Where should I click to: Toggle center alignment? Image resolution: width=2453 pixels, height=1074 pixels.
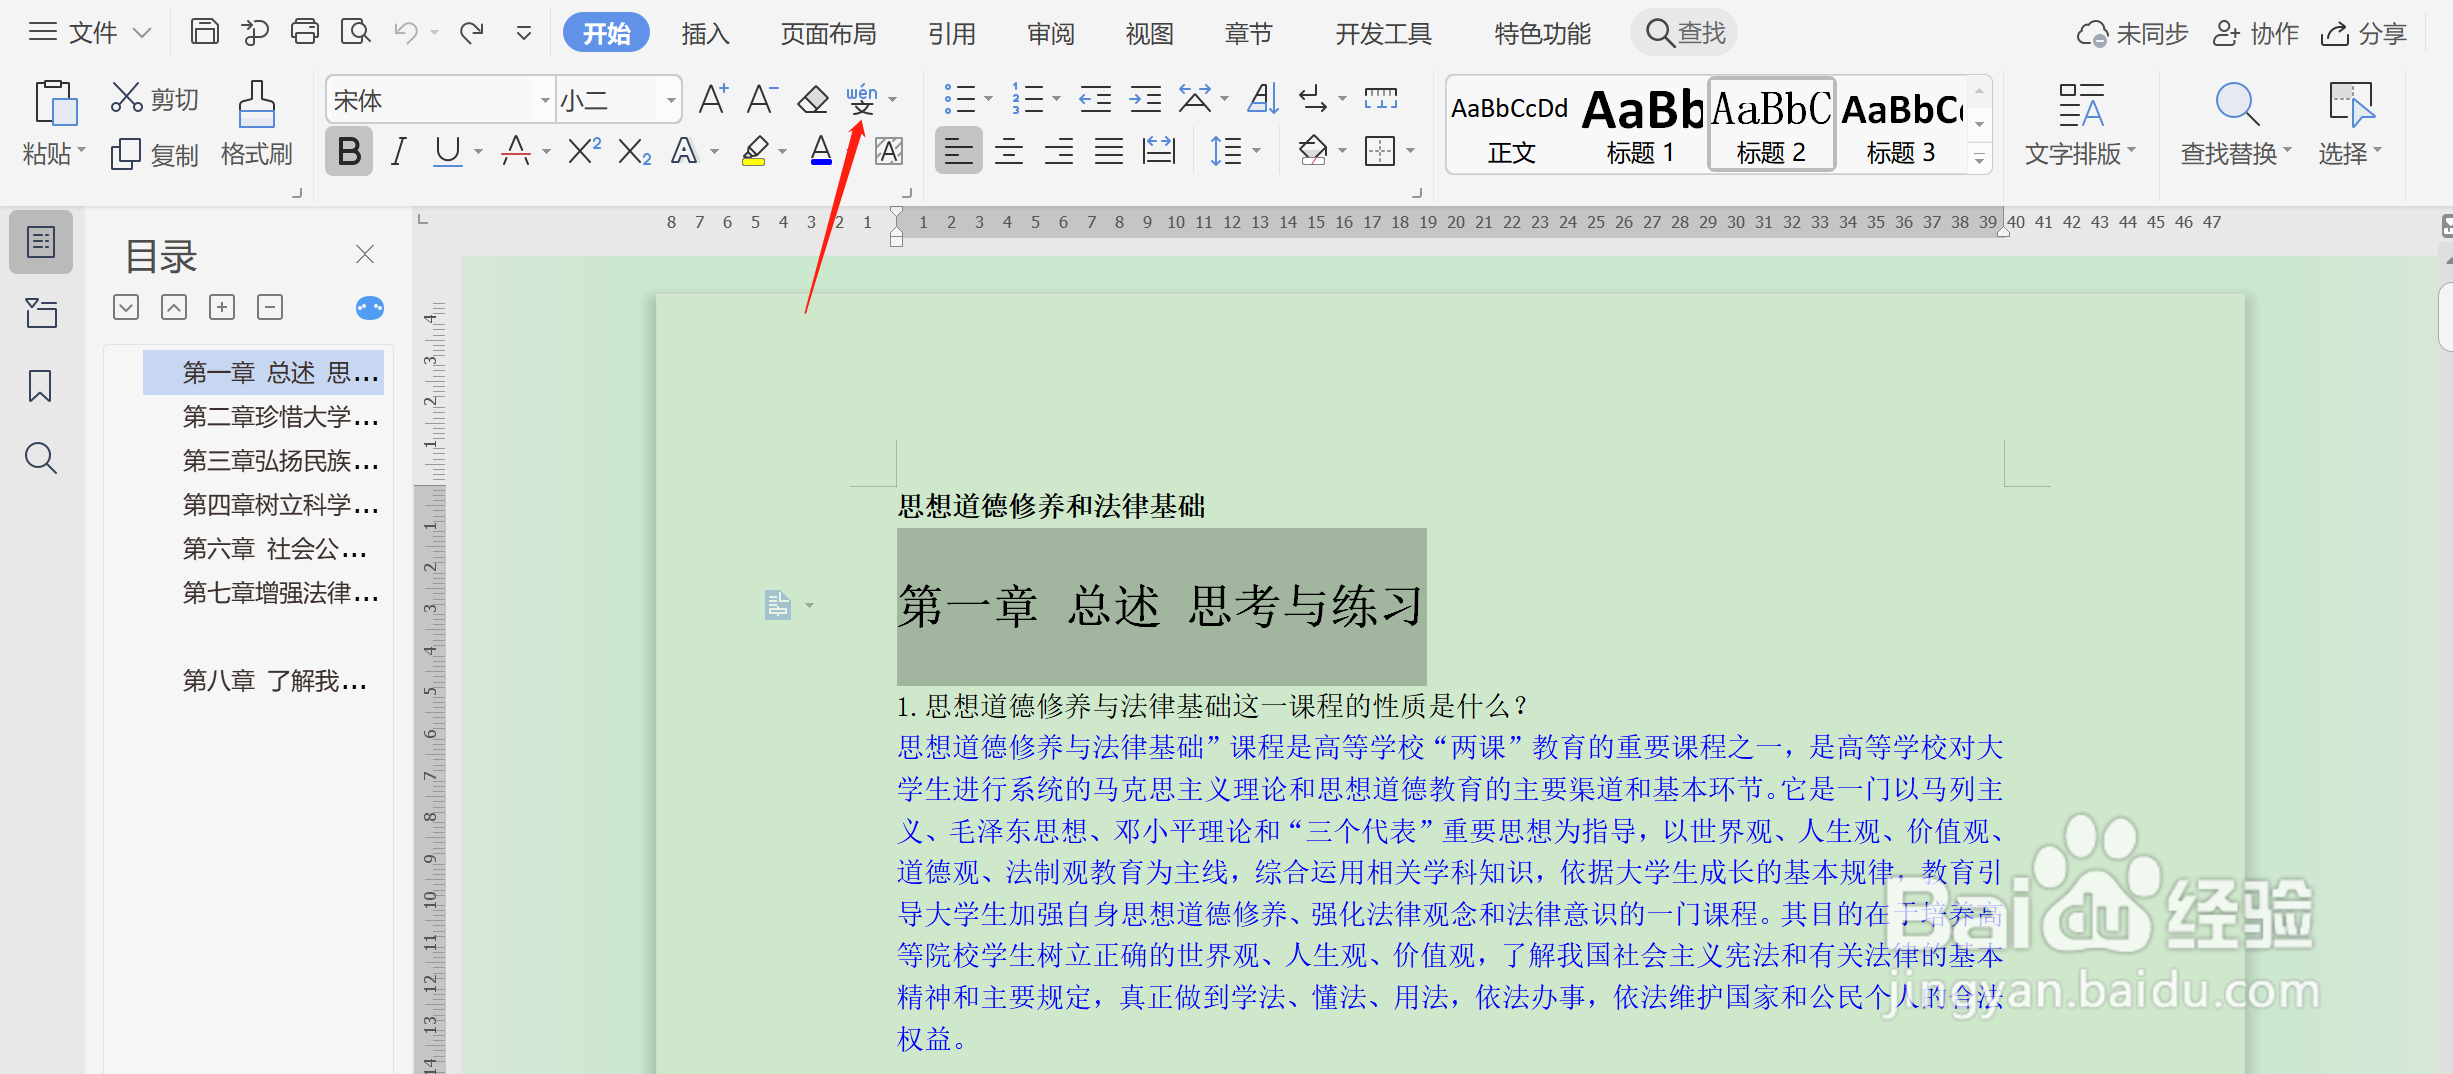click(x=1009, y=152)
